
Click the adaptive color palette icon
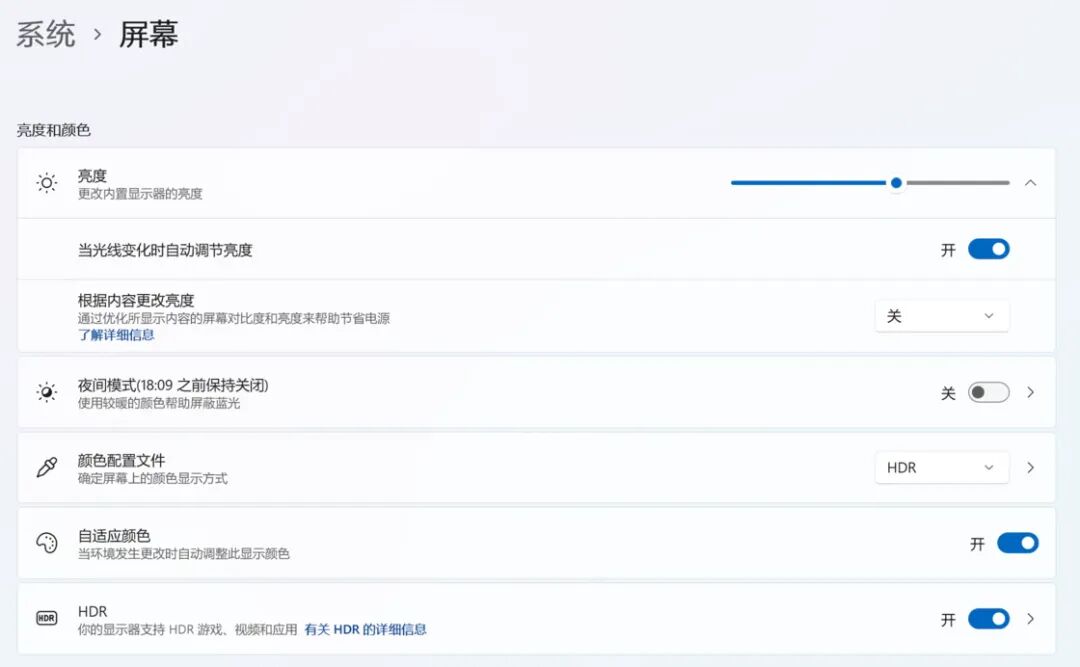tap(47, 543)
